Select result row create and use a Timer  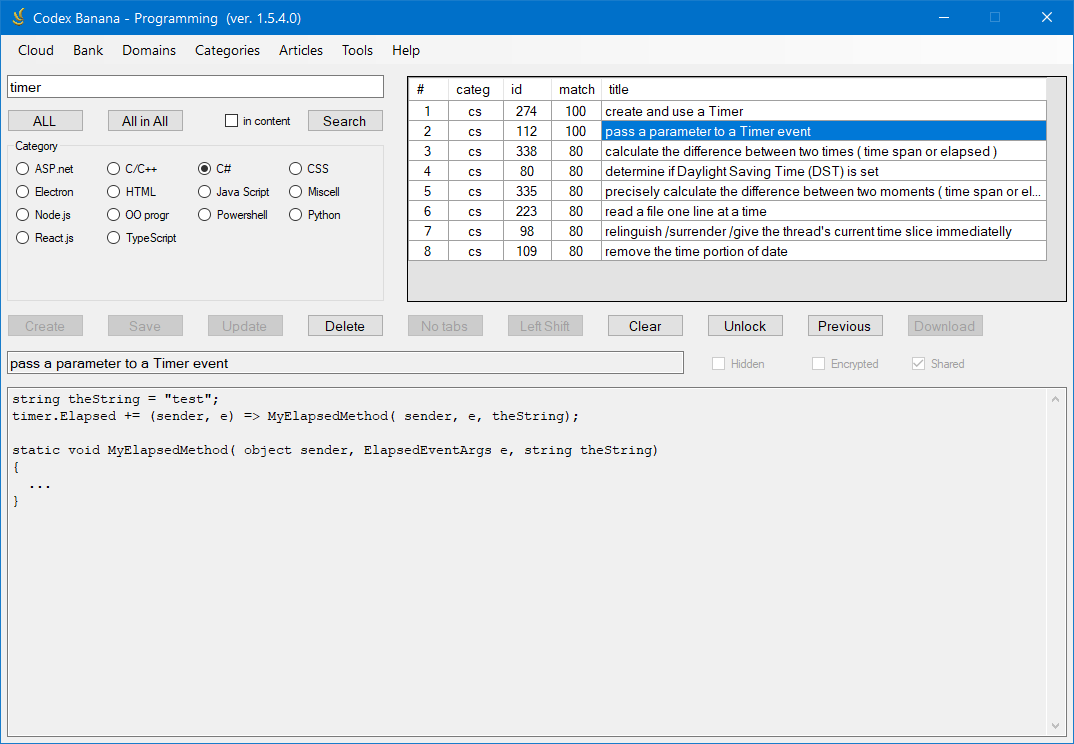coord(727,111)
